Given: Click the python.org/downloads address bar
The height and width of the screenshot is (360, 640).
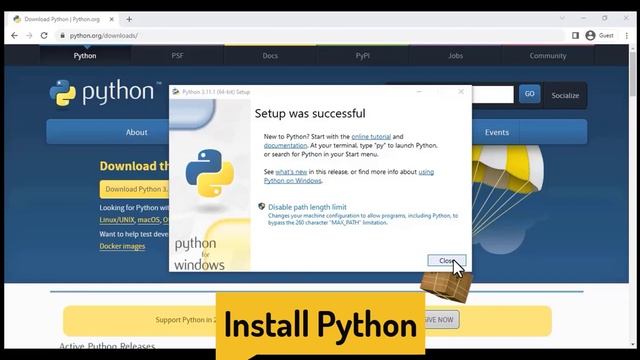Looking at the screenshot, I should (310, 36).
